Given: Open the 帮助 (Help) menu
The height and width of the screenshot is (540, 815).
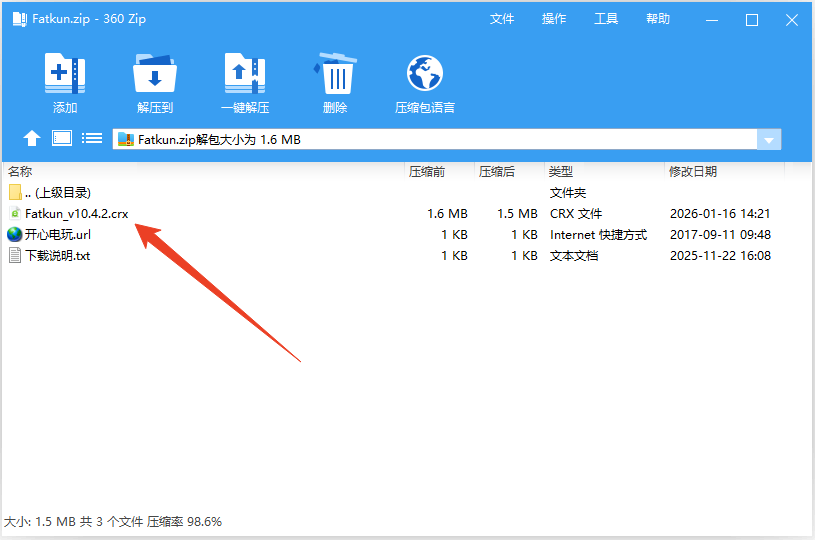Looking at the screenshot, I should tap(658, 19).
